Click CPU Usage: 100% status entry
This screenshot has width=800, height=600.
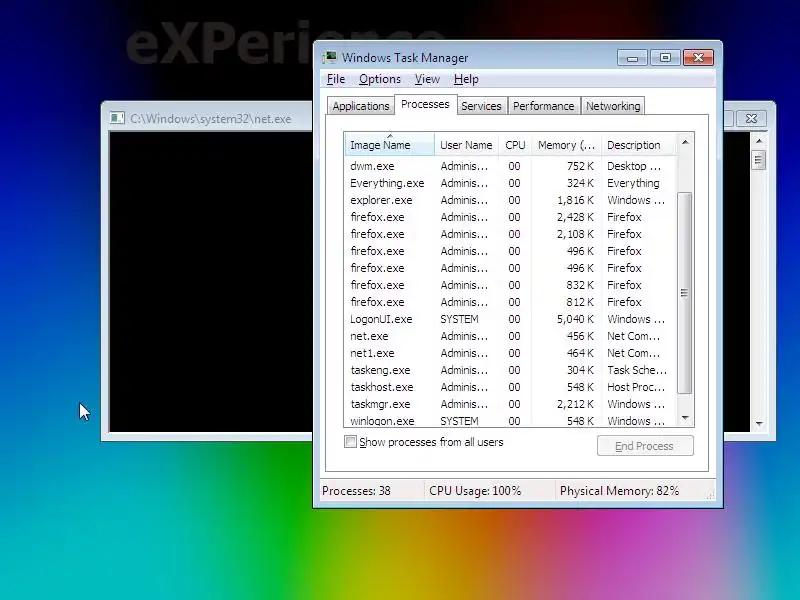(x=475, y=491)
